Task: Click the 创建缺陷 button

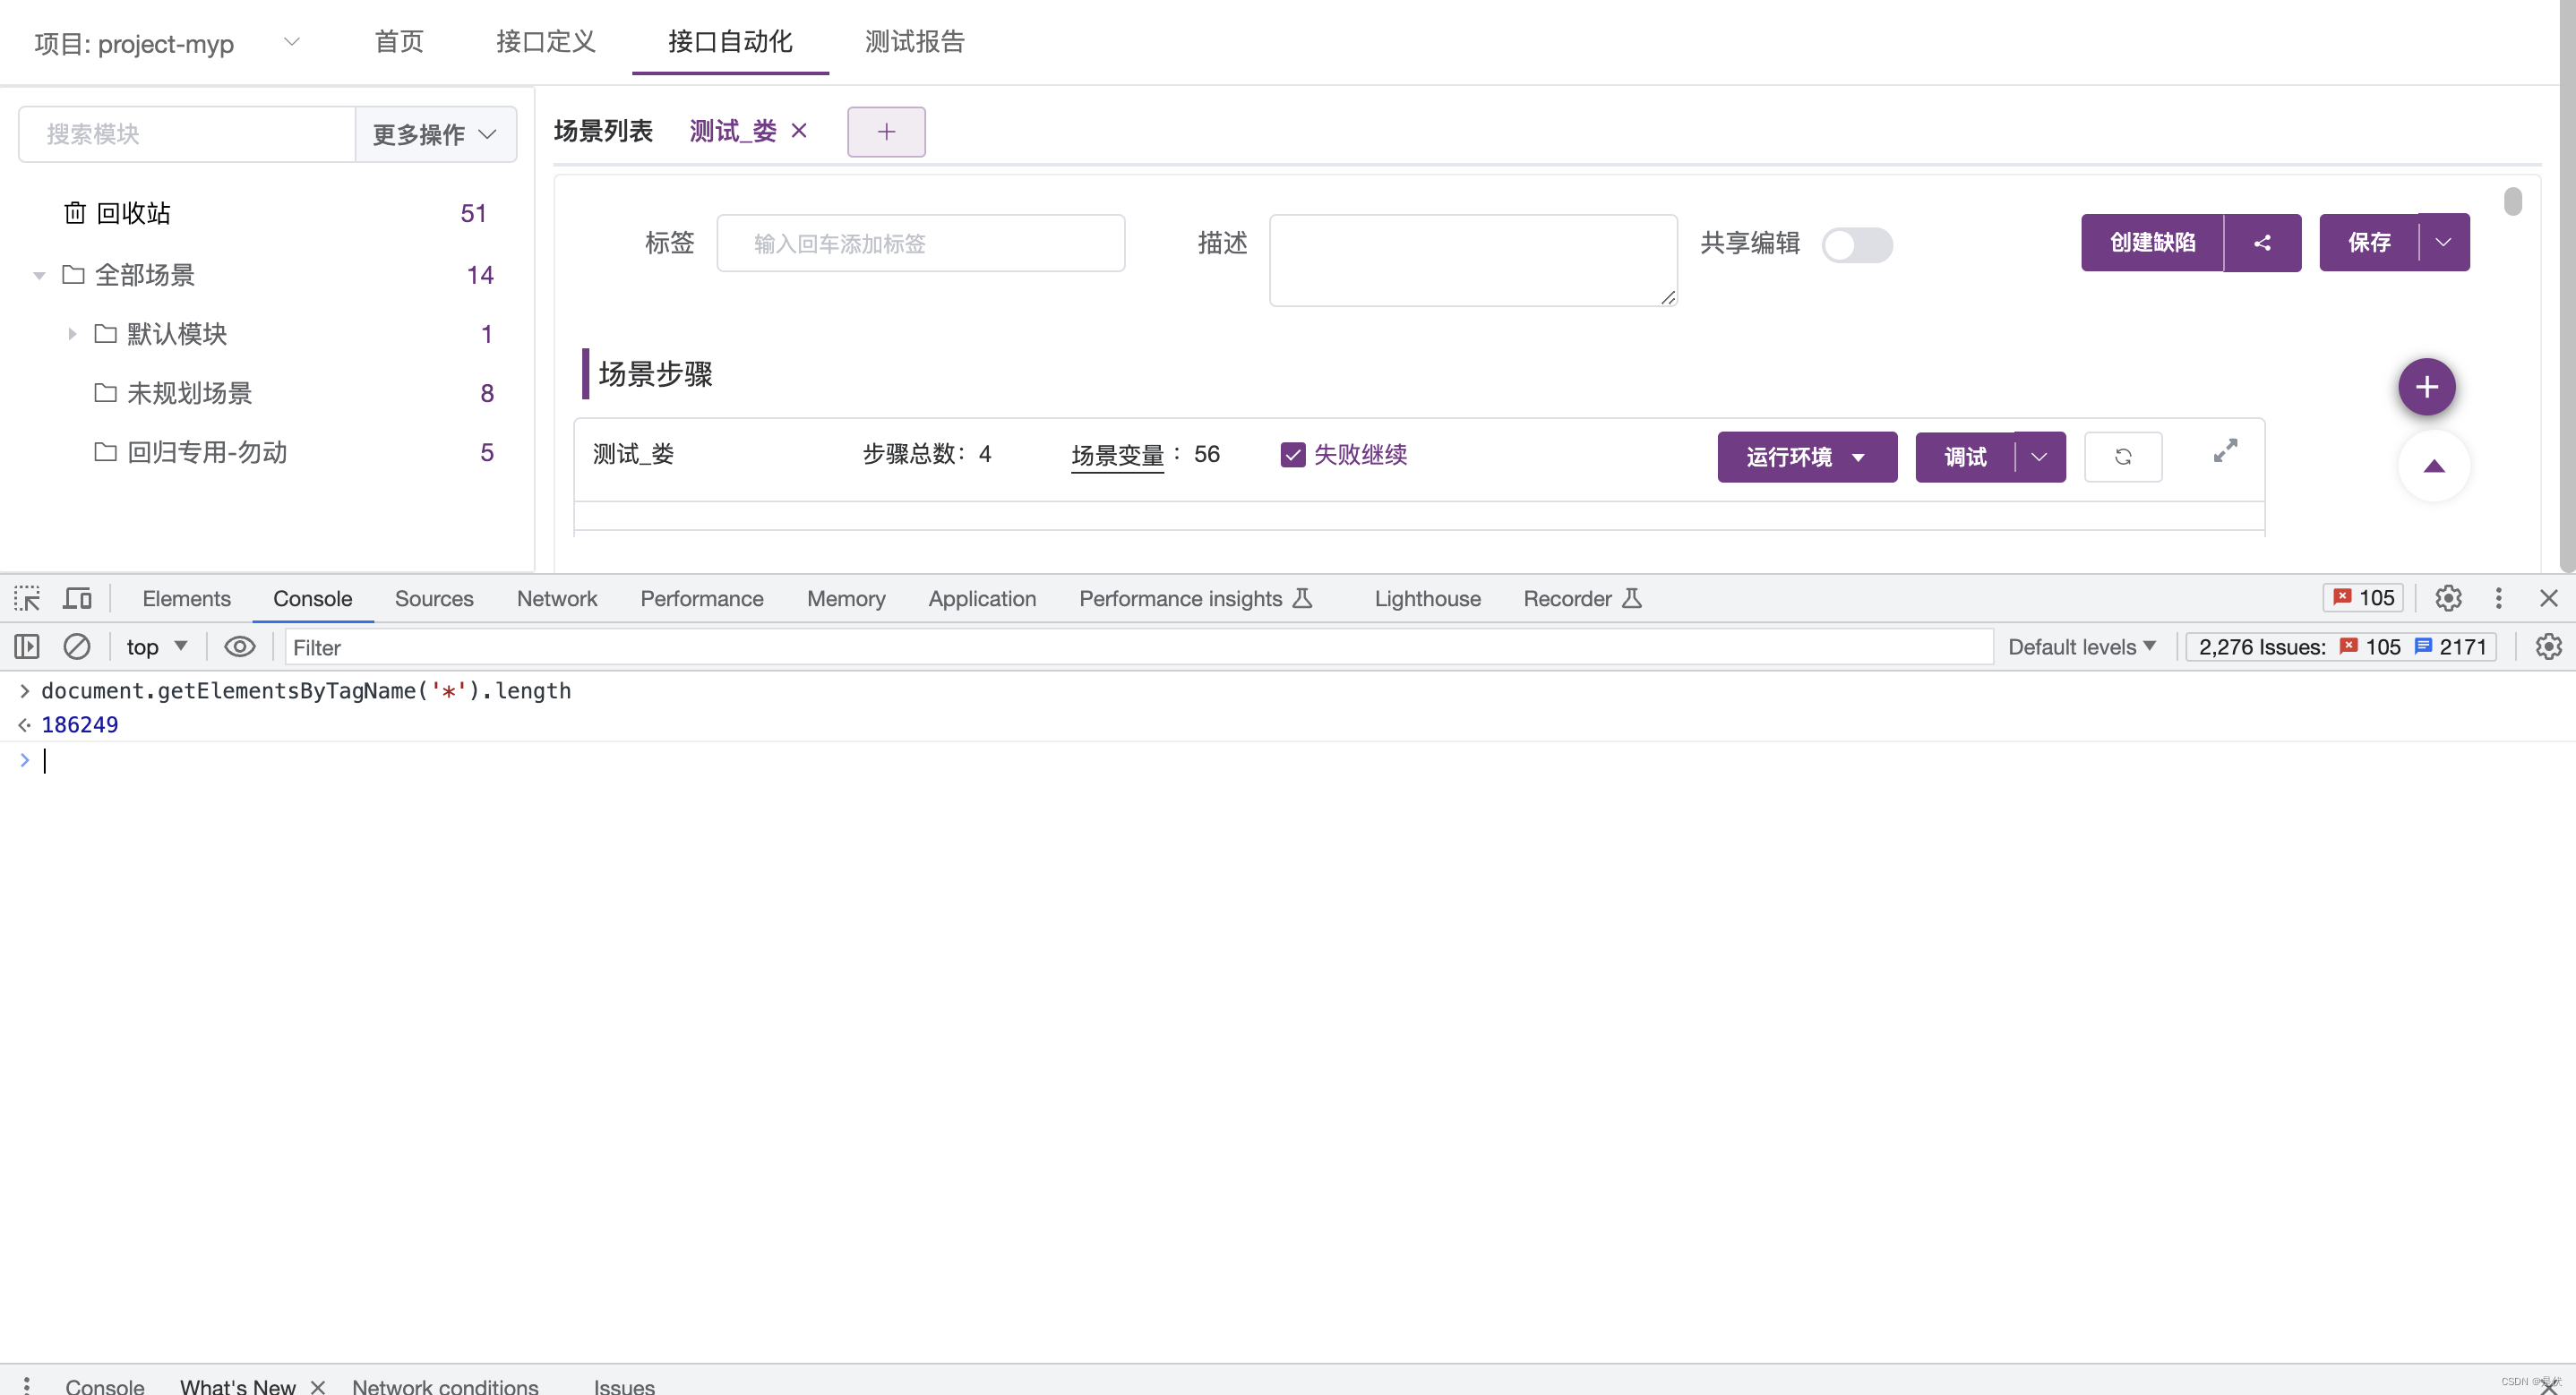Action: [2153, 243]
